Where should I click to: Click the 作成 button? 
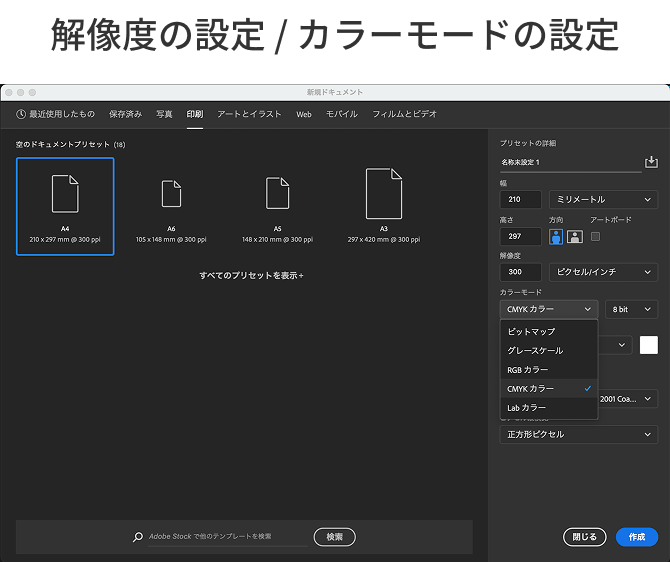[637, 537]
